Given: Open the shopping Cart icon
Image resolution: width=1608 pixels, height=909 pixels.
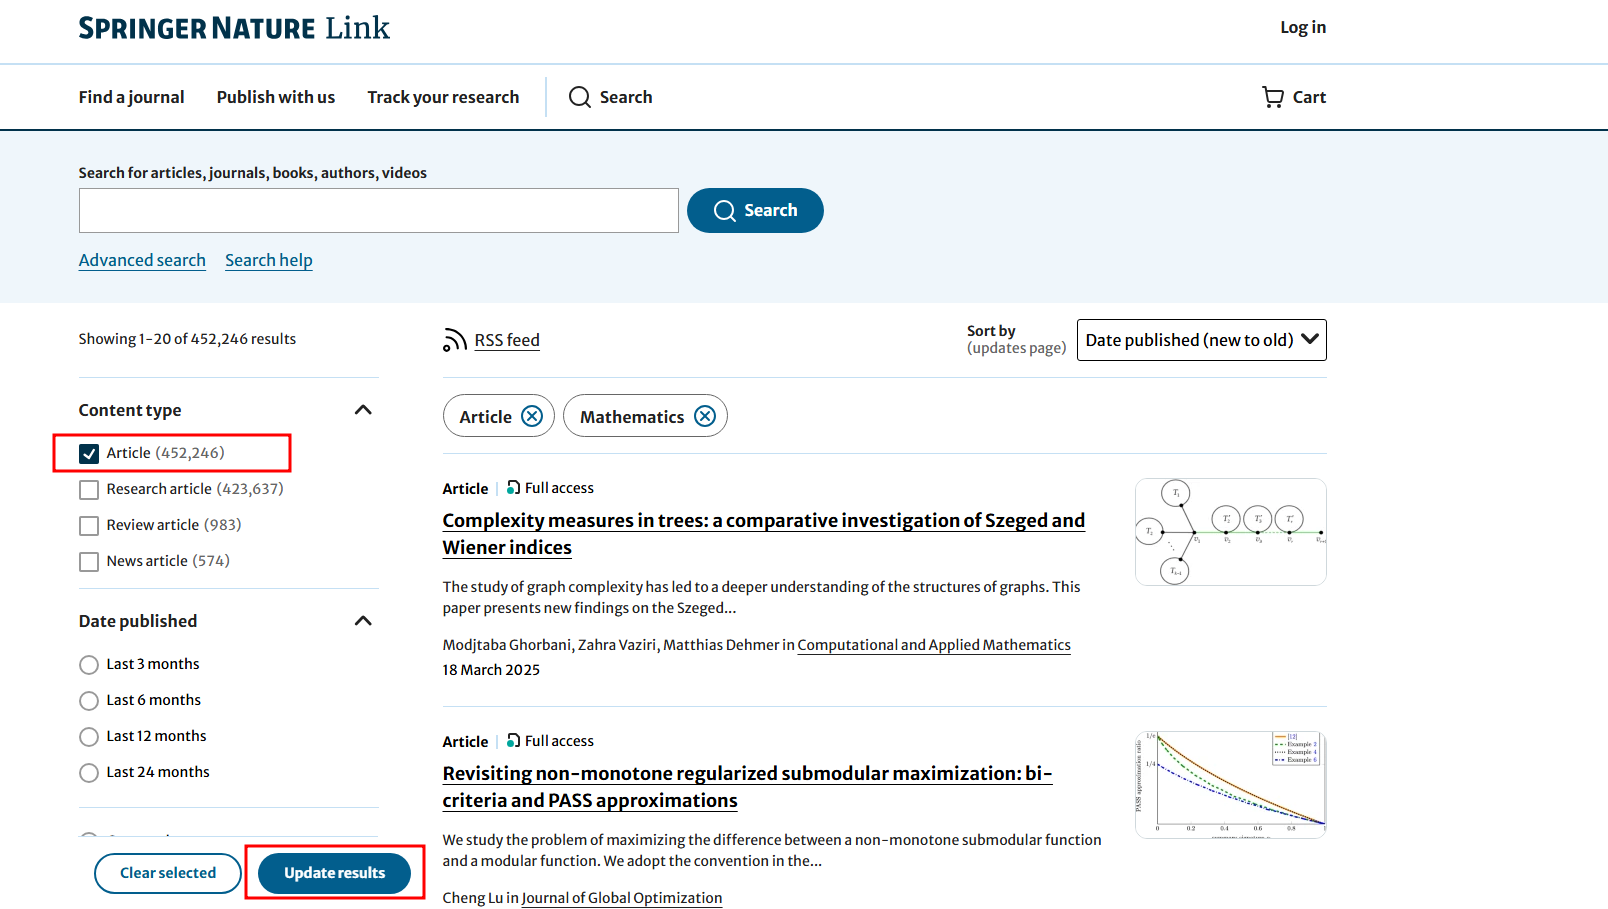Looking at the screenshot, I should pos(1273,97).
